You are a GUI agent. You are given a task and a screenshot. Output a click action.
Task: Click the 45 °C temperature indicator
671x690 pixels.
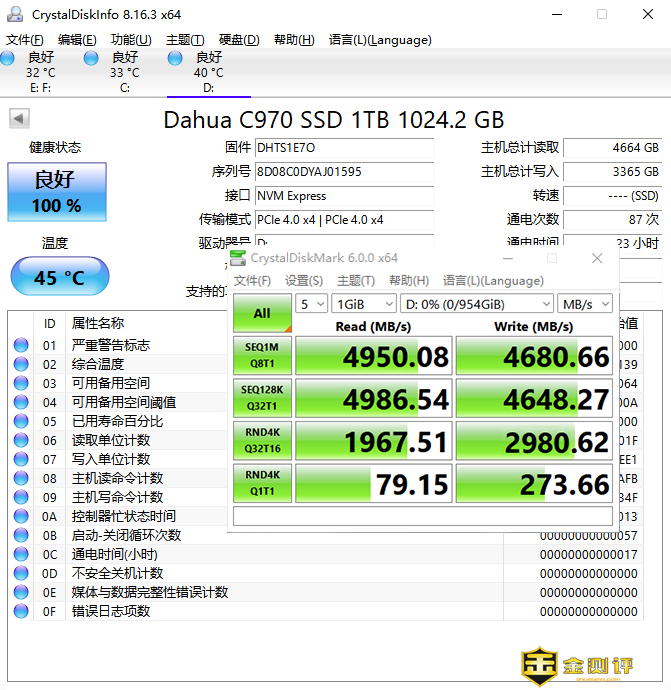point(59,277)
